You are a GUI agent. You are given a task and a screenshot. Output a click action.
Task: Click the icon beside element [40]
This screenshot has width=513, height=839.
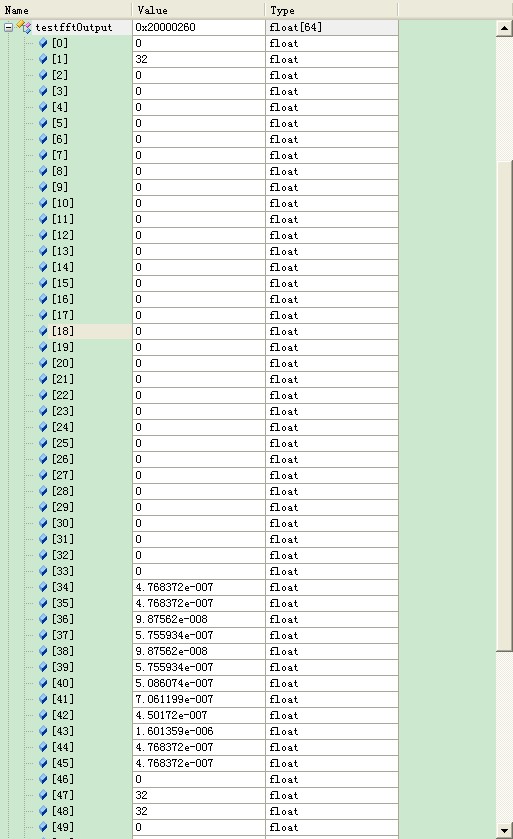[x=43, y=683]
